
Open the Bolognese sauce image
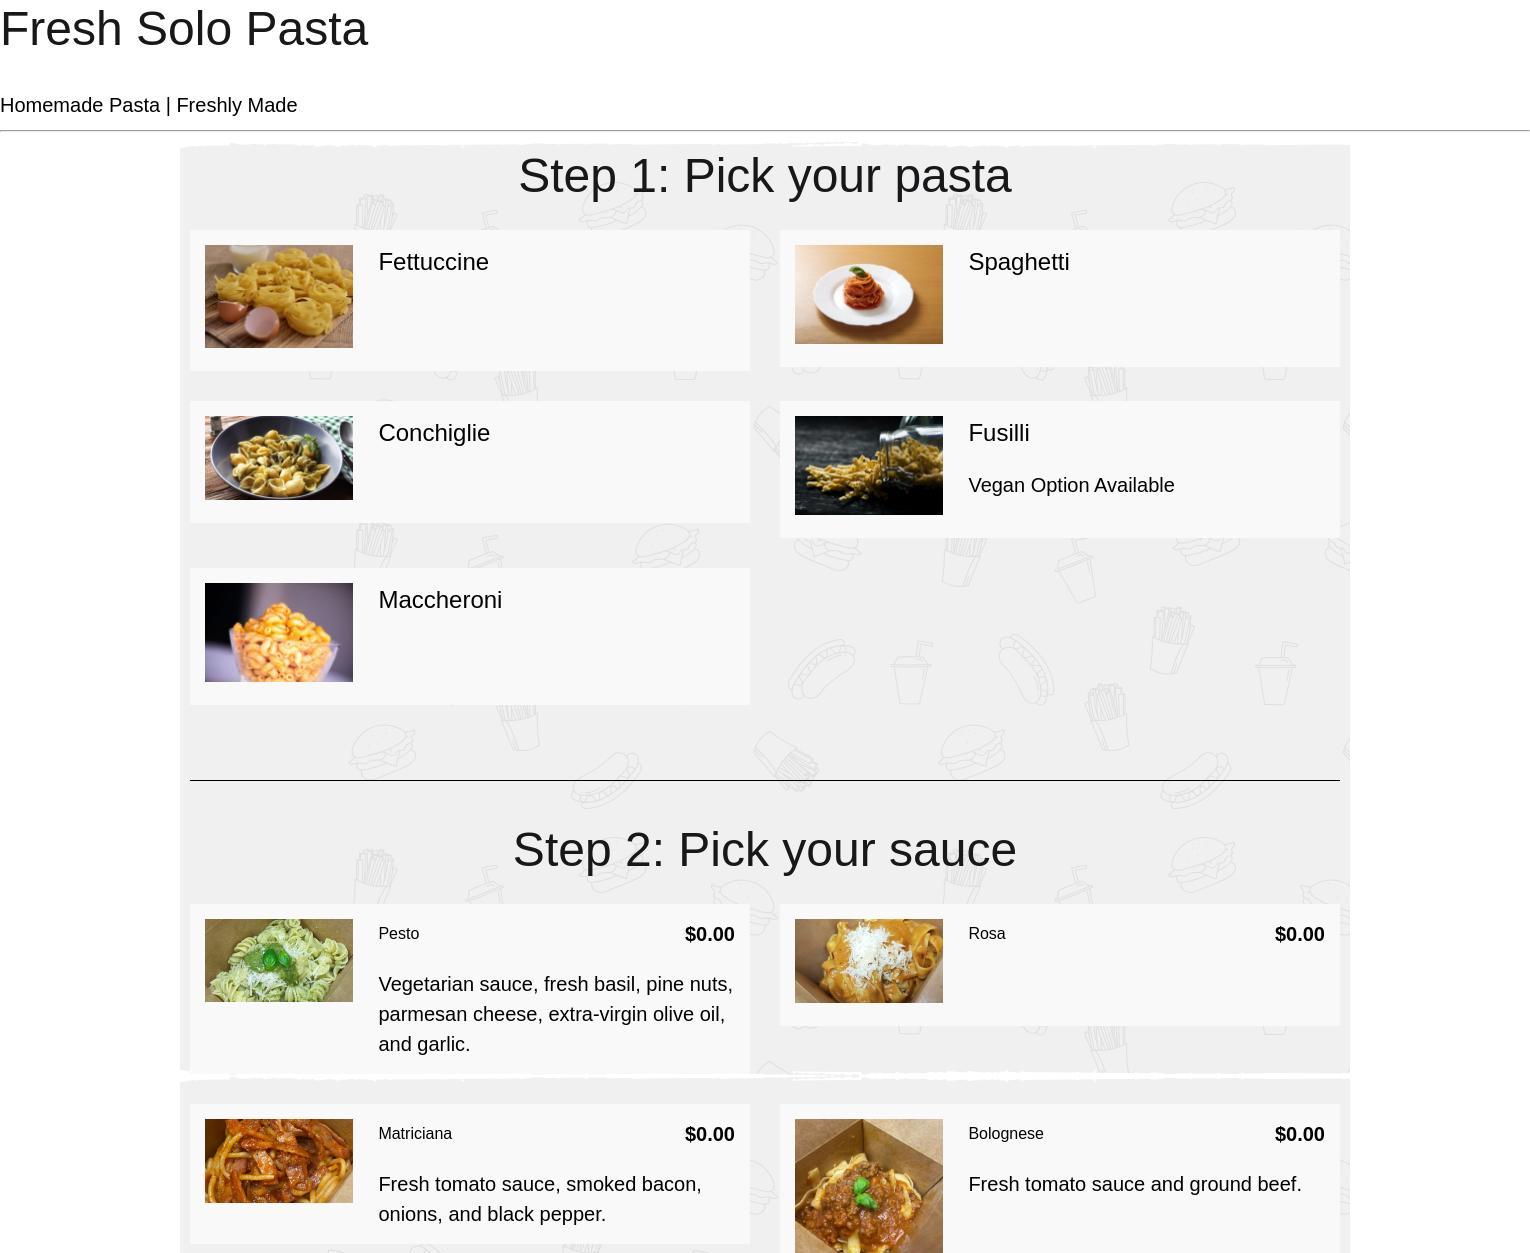pos(868,1185)
